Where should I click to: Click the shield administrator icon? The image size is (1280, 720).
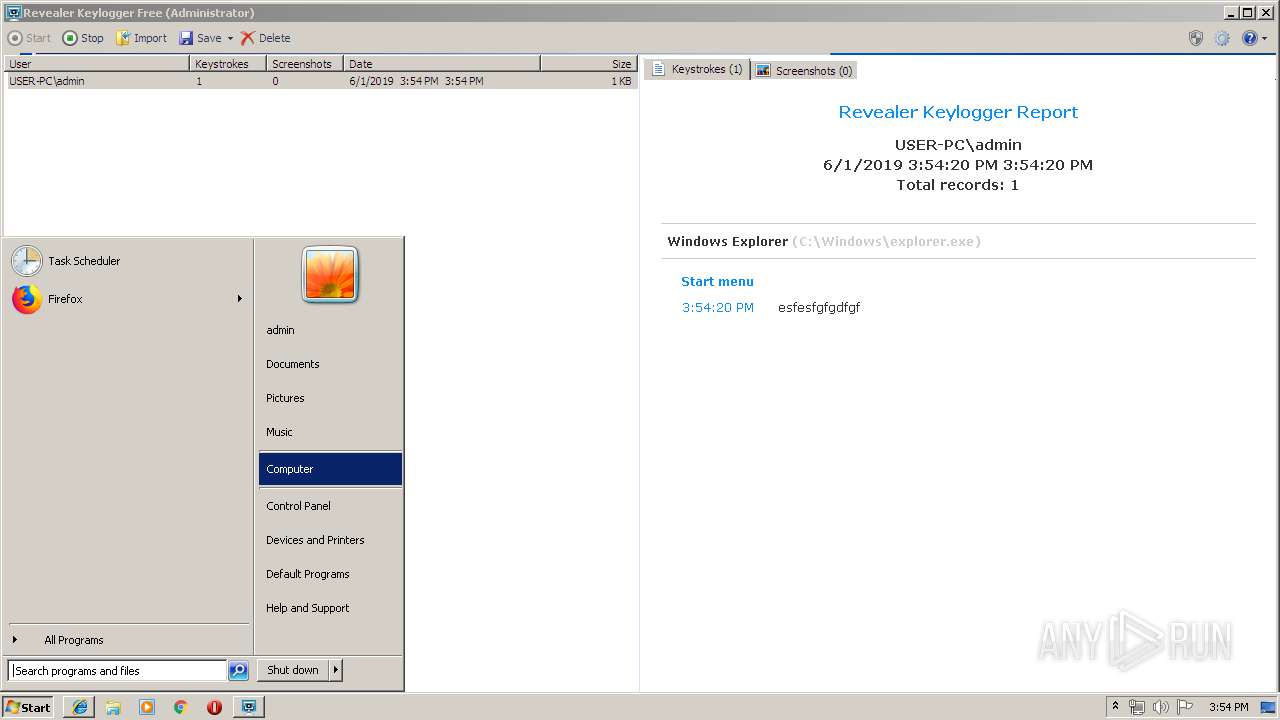point(1196,38)
